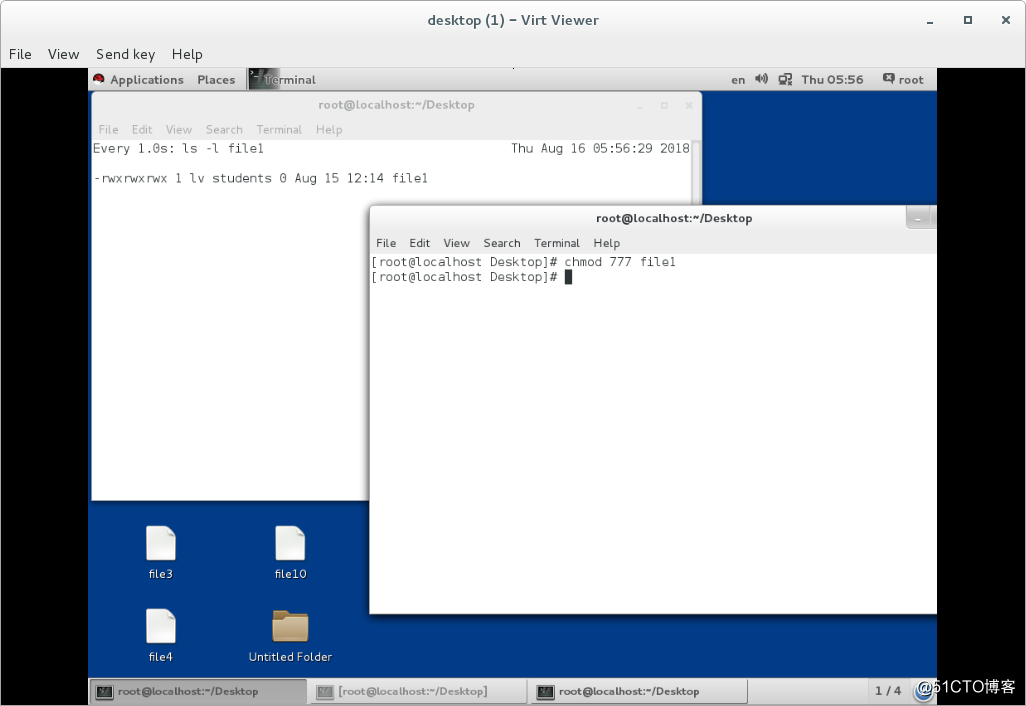Minimize the front terminal window

pos(917,219)
